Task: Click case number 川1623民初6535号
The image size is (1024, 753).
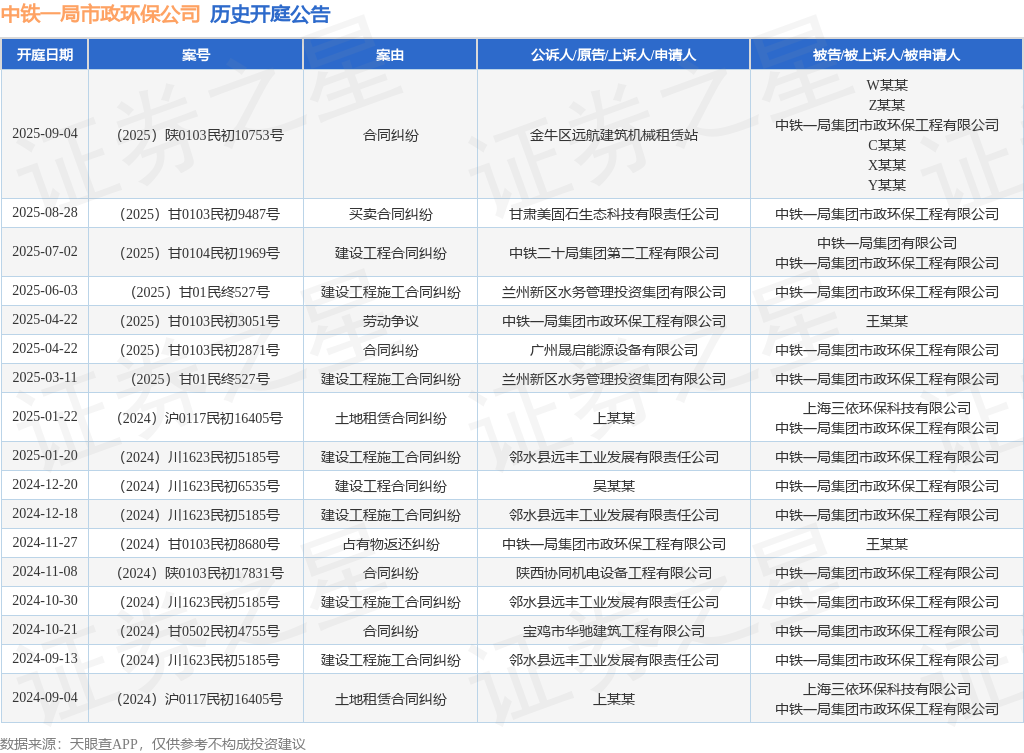Action: click(x=224, y=487)
